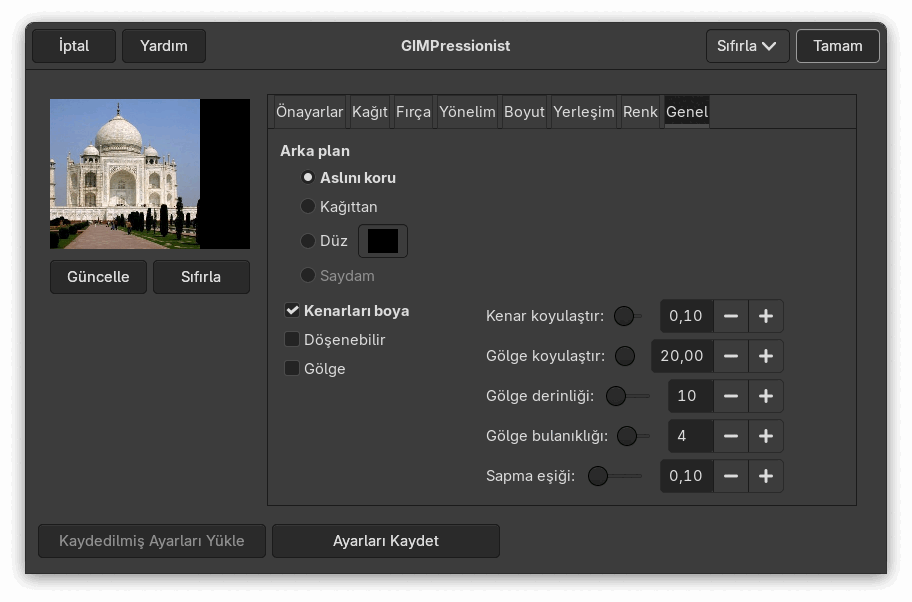Click the Gölge derinliği slider

pyautogui.click(x=628, y=396)
